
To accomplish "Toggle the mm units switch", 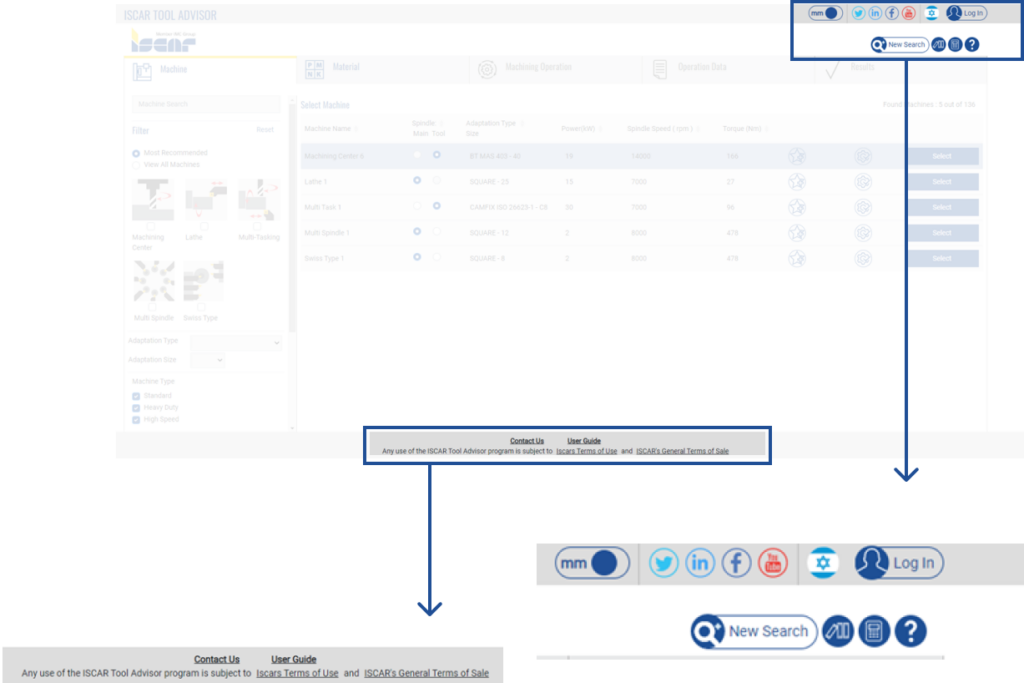I will 825,13.
